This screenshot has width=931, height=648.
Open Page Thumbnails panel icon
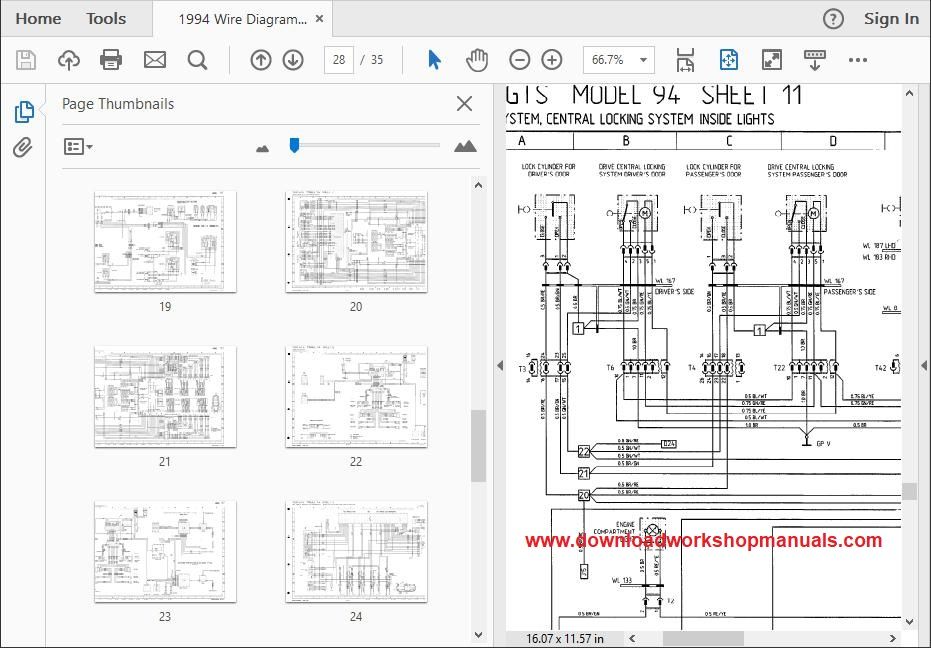pyautogui.click(x=24, y=112)
